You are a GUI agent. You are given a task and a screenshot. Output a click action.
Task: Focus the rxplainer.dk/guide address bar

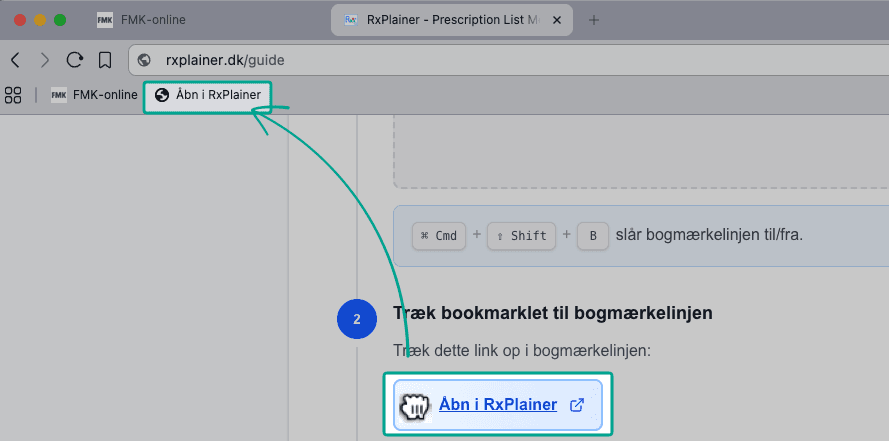[509, 60]
